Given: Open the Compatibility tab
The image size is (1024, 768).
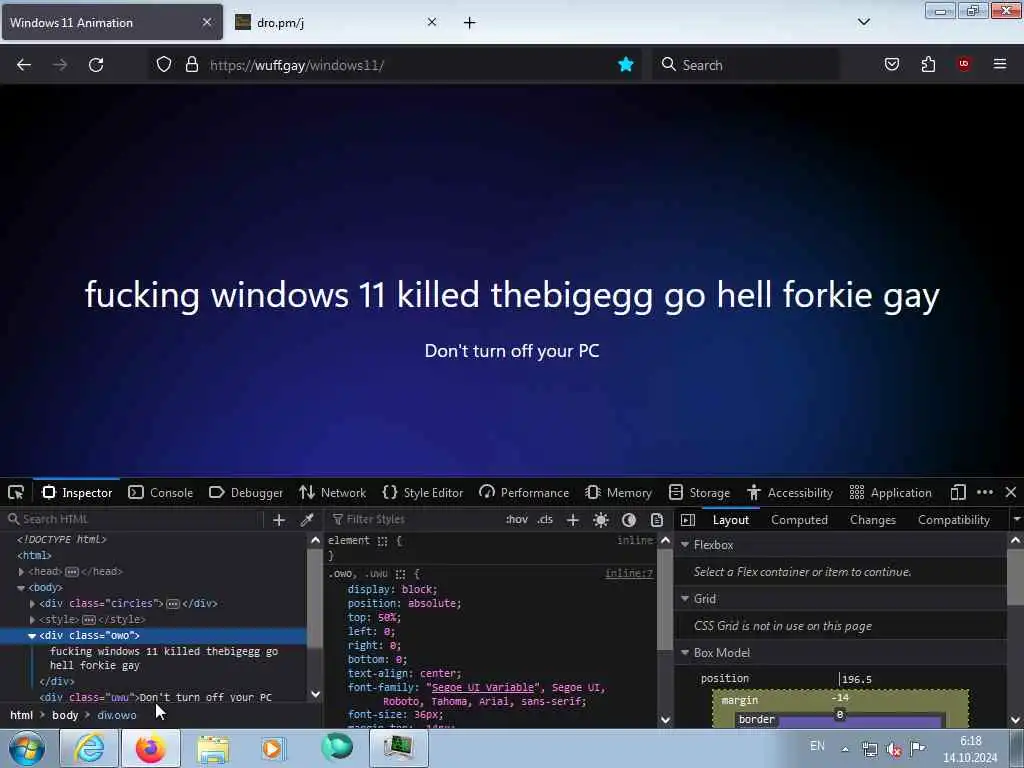Looking at the screenshot, I should click(x=953, y=520).
